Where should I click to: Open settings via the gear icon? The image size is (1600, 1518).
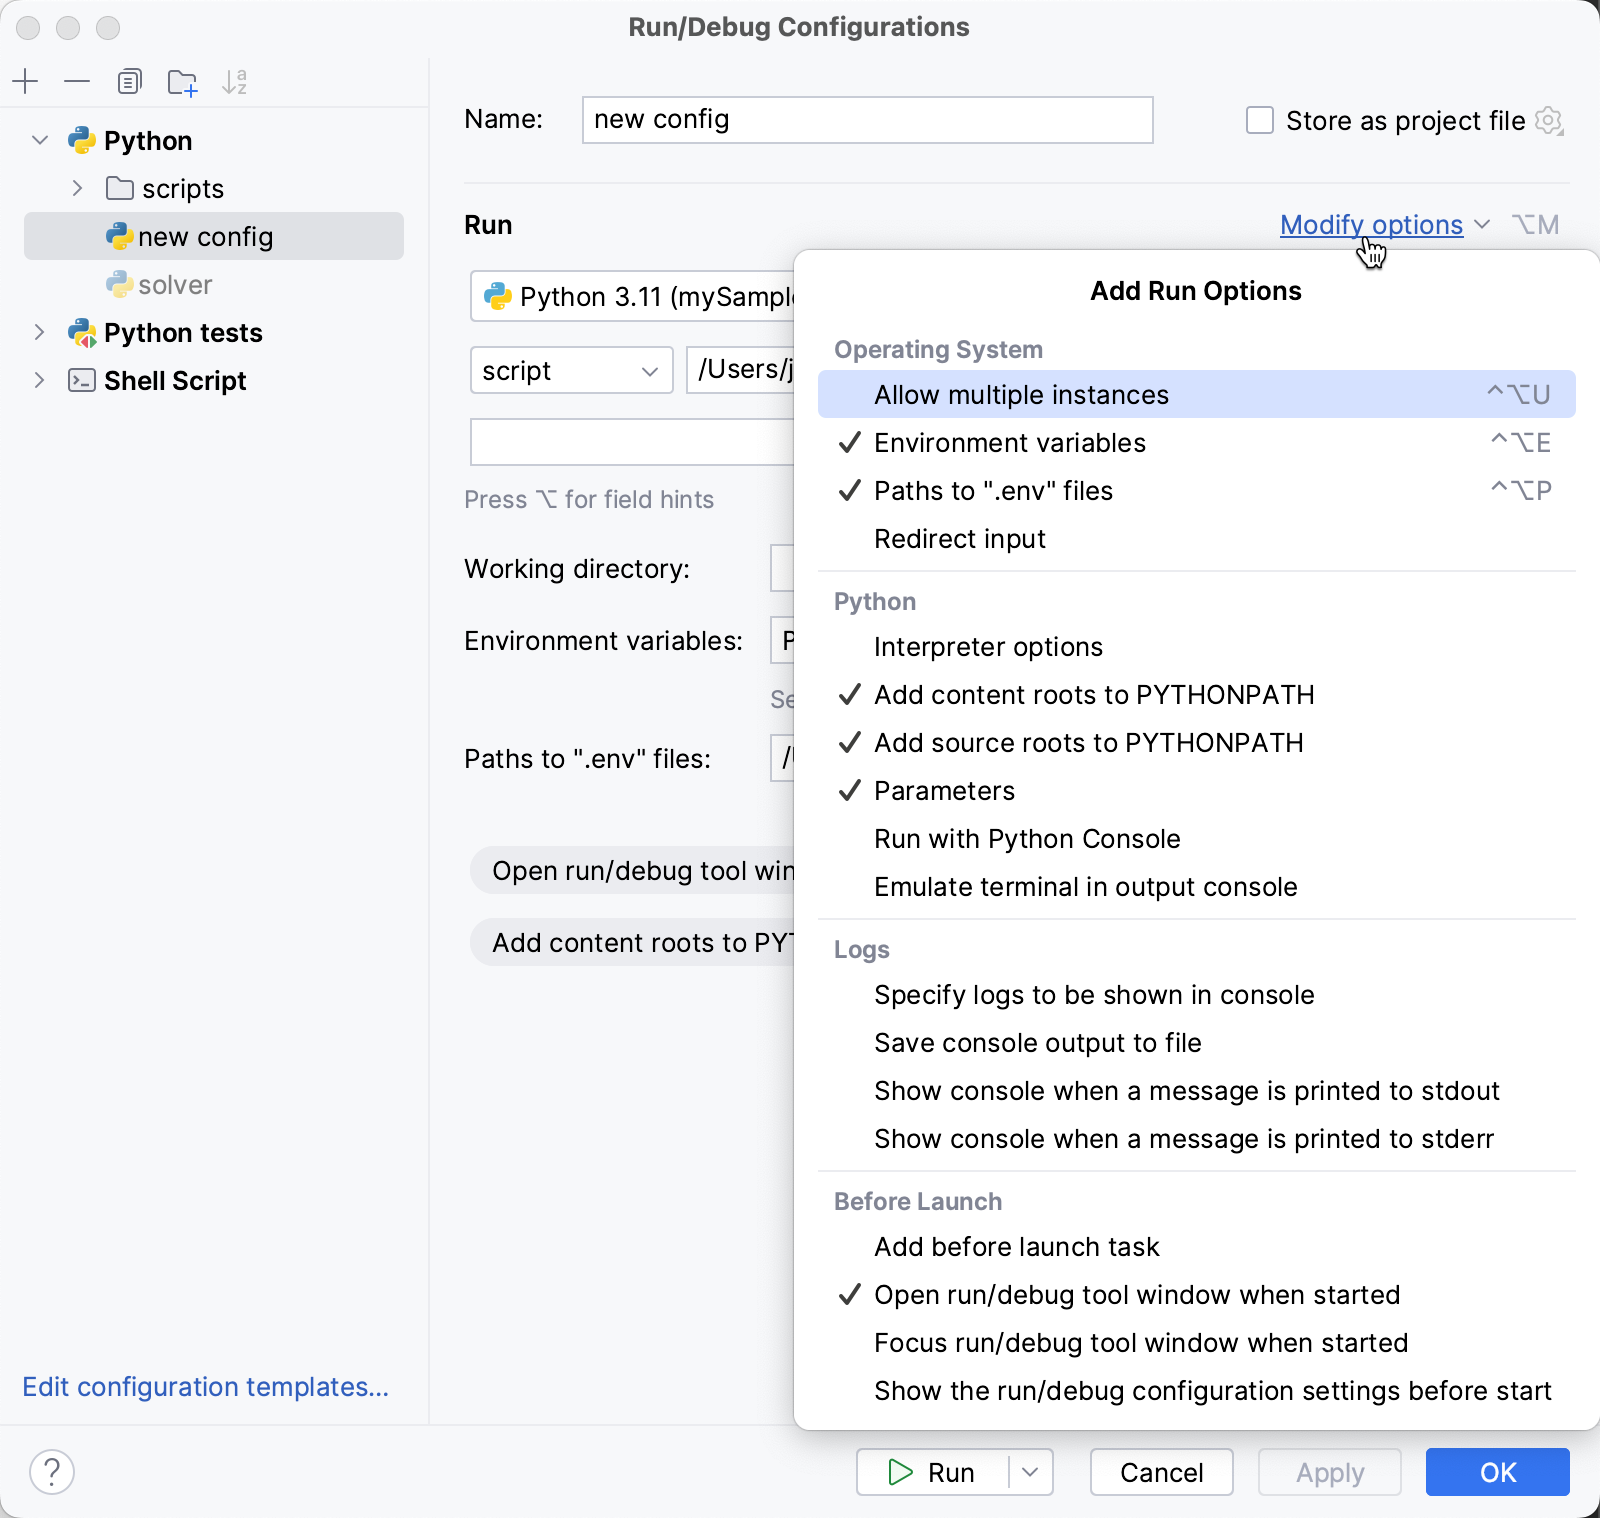pos(1549,120)
